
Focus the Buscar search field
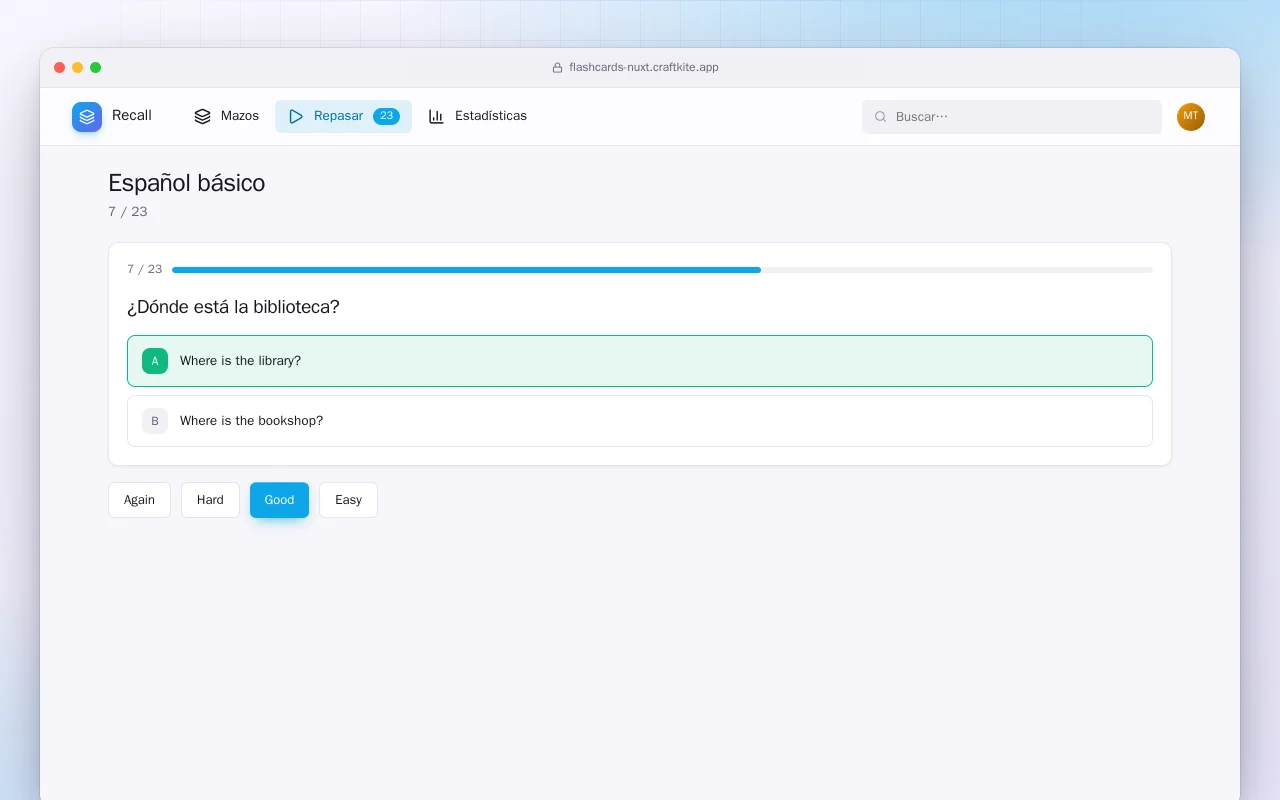1012,117
